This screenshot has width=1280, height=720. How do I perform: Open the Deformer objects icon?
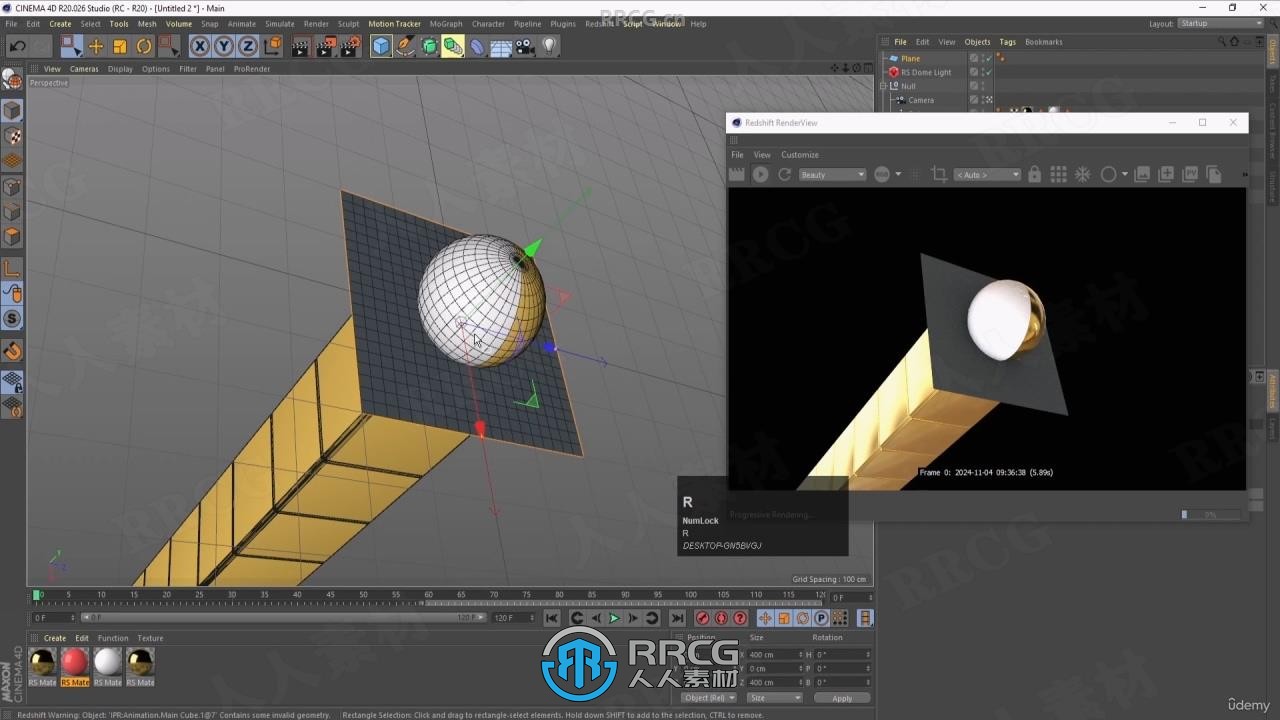(x=477, y=46)
